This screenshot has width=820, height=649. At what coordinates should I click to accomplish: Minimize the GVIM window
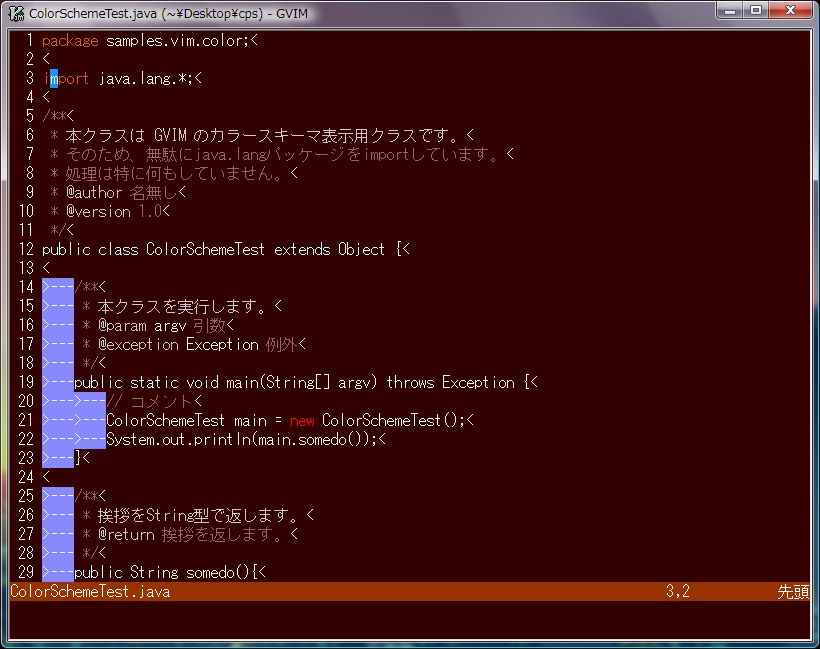point(730,10)
